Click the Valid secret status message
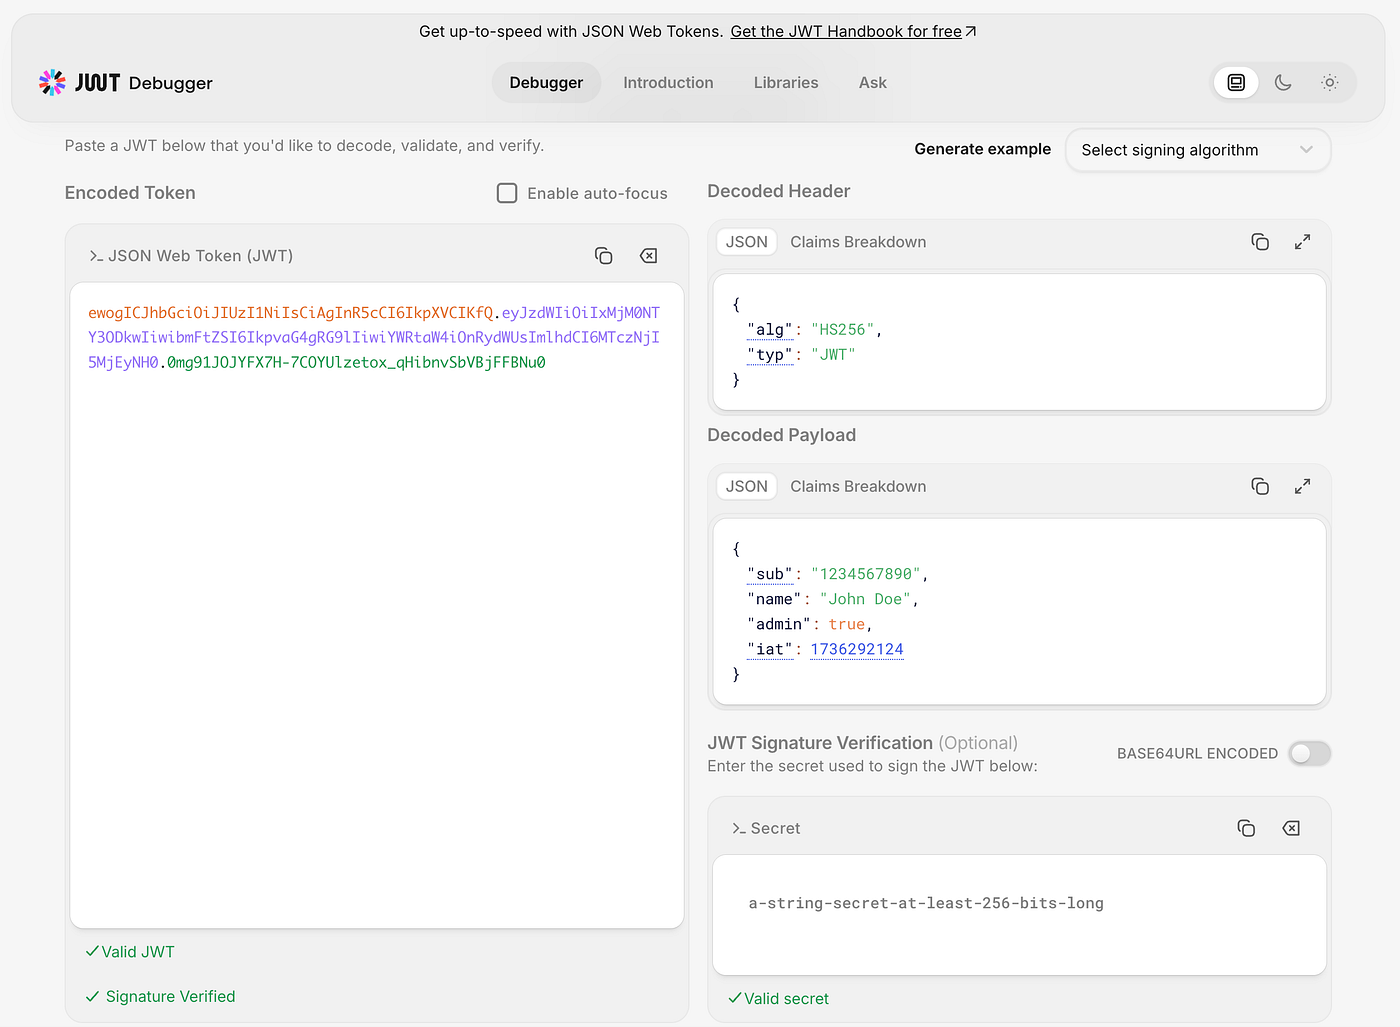This screenshot has width=1400, height=1027. [779, 998]
